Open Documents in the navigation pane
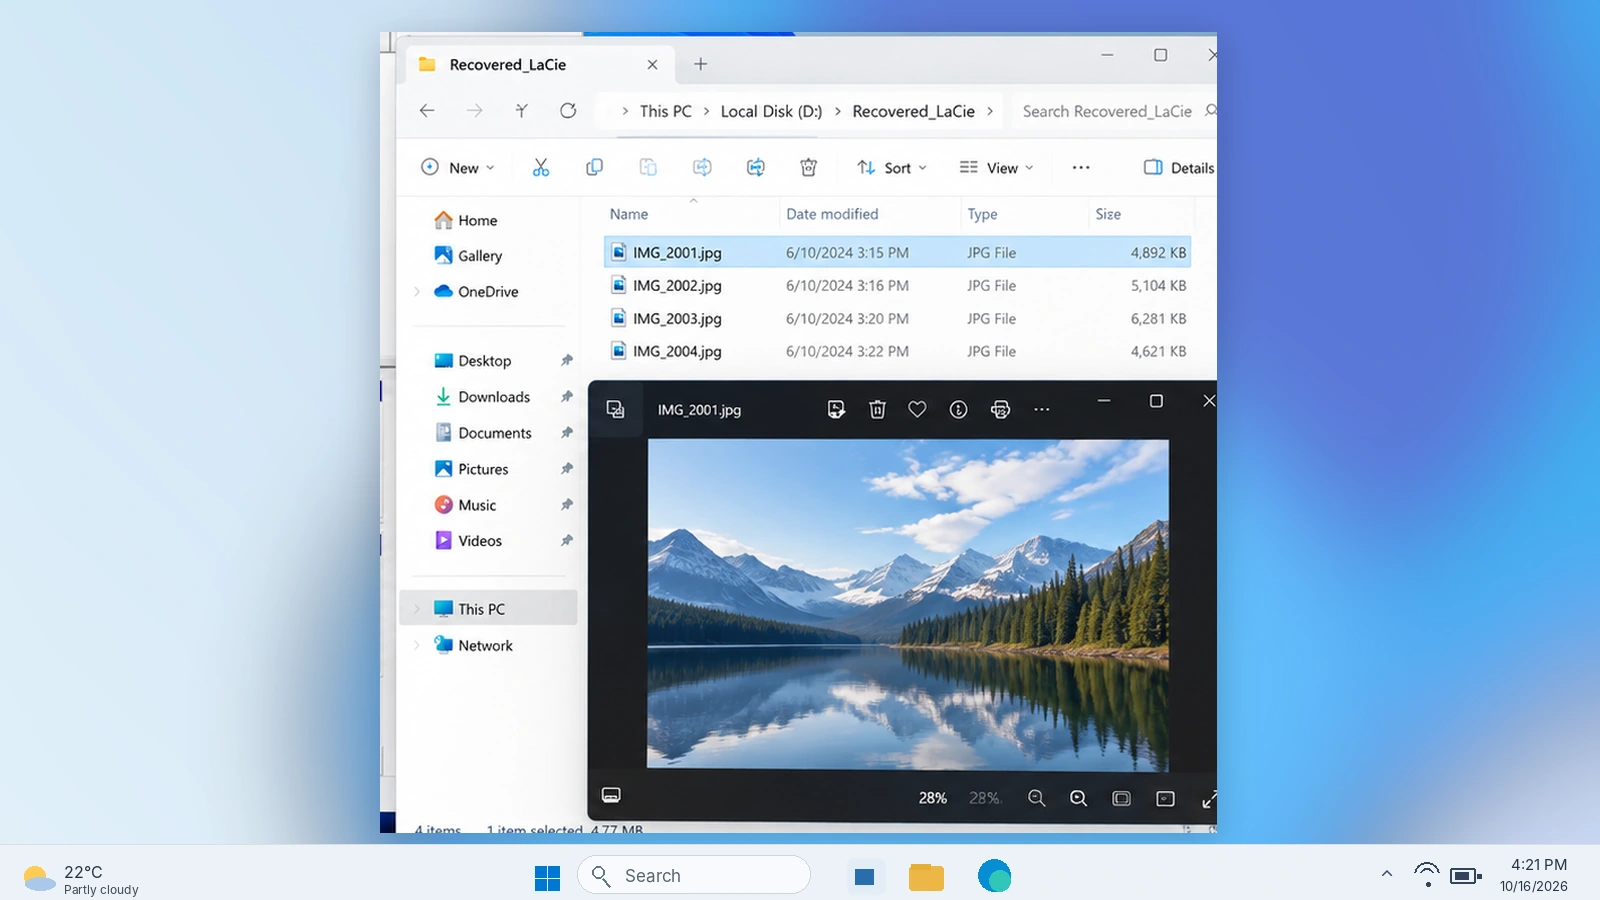 483,433
